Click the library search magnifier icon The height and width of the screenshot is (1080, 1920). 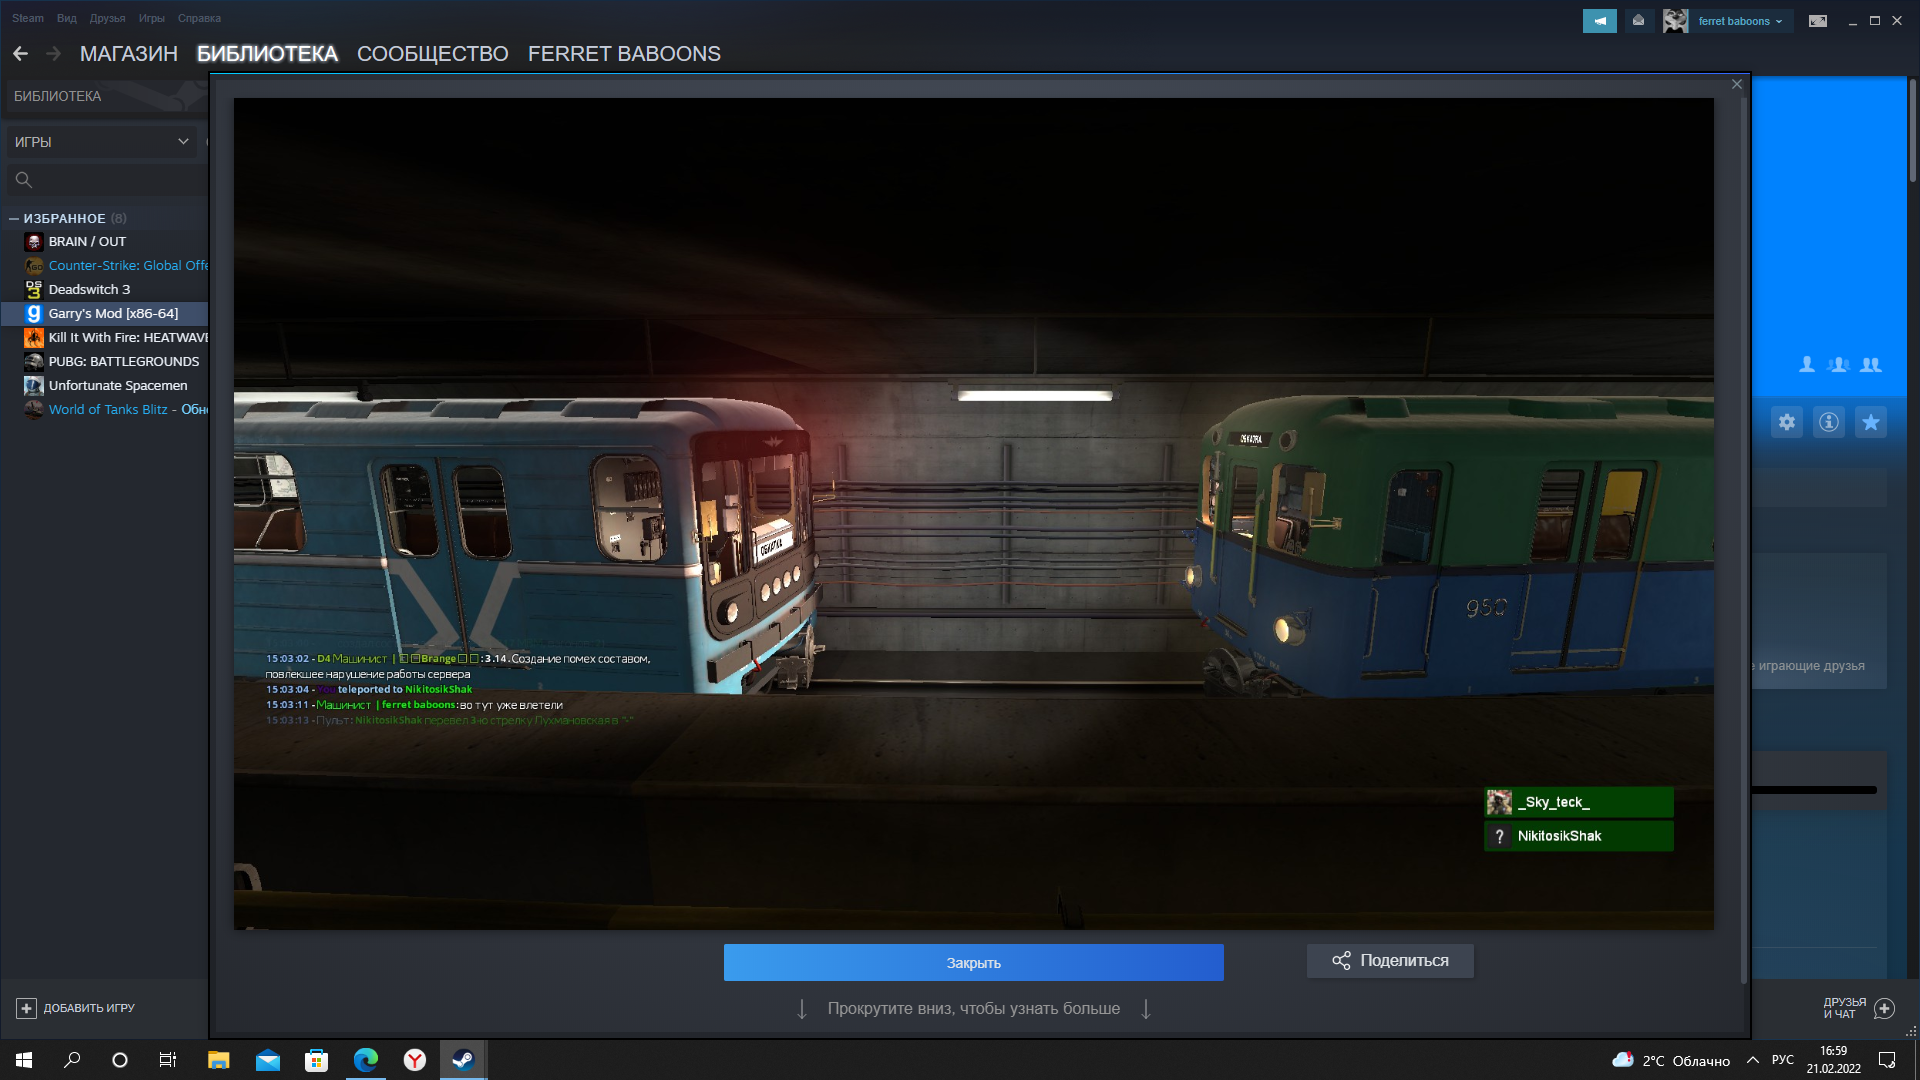click(24, 180)
